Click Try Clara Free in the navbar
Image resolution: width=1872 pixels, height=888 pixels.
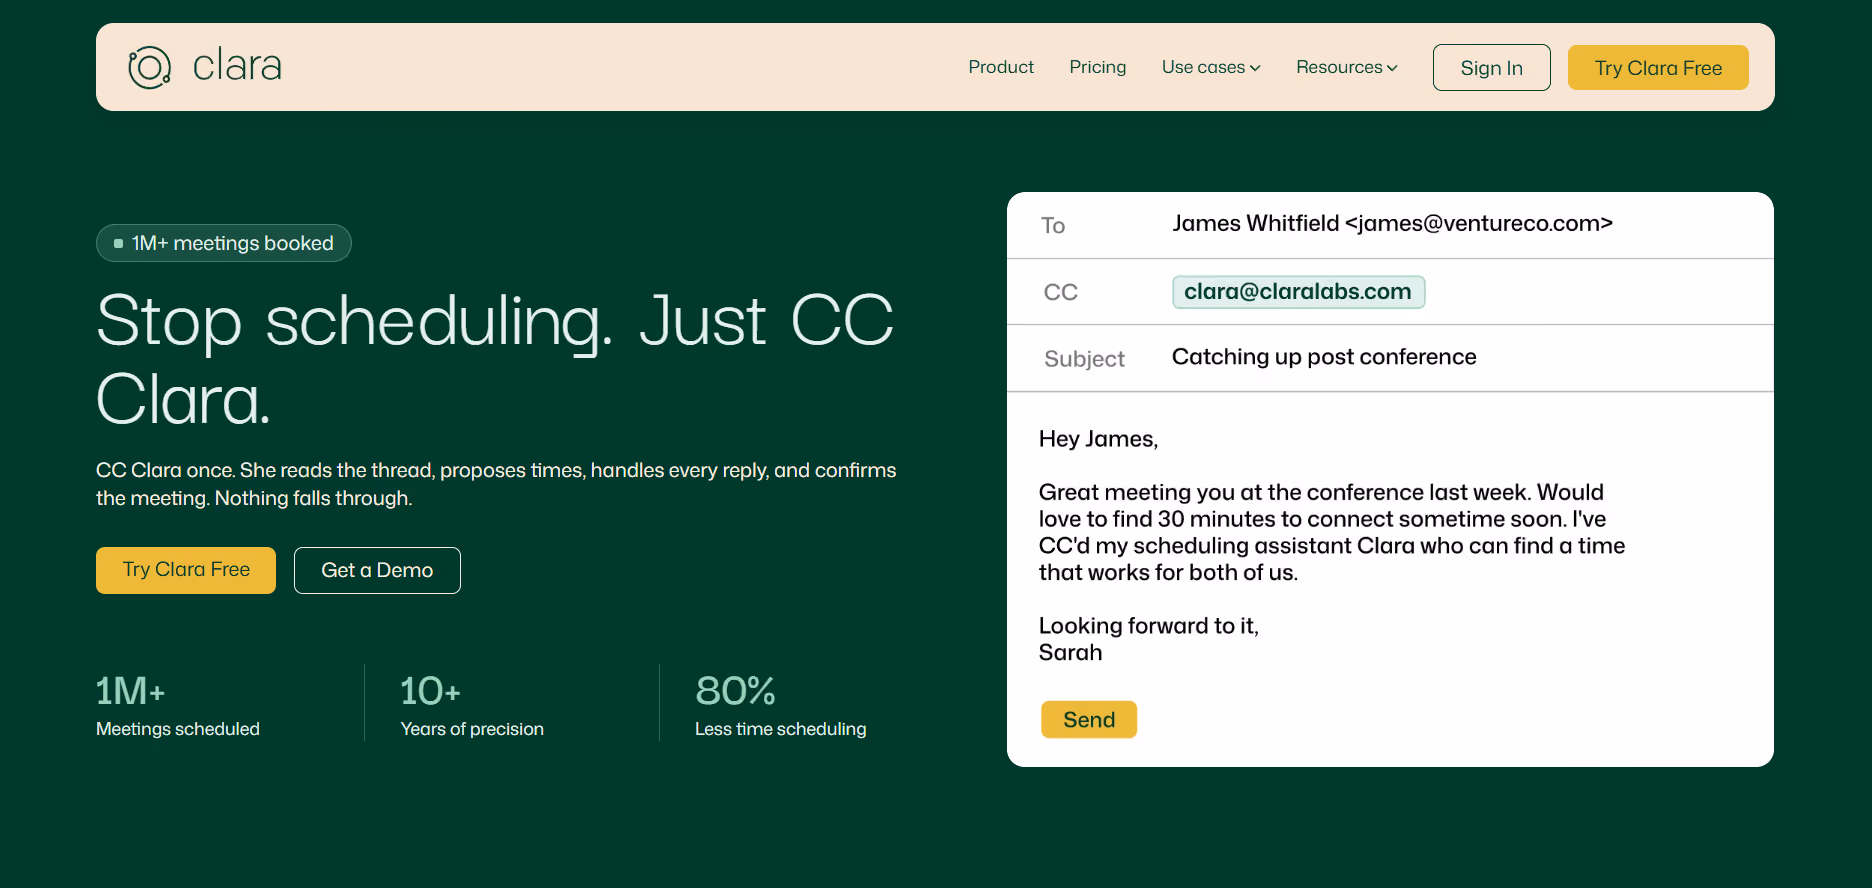coord(1658,68)
